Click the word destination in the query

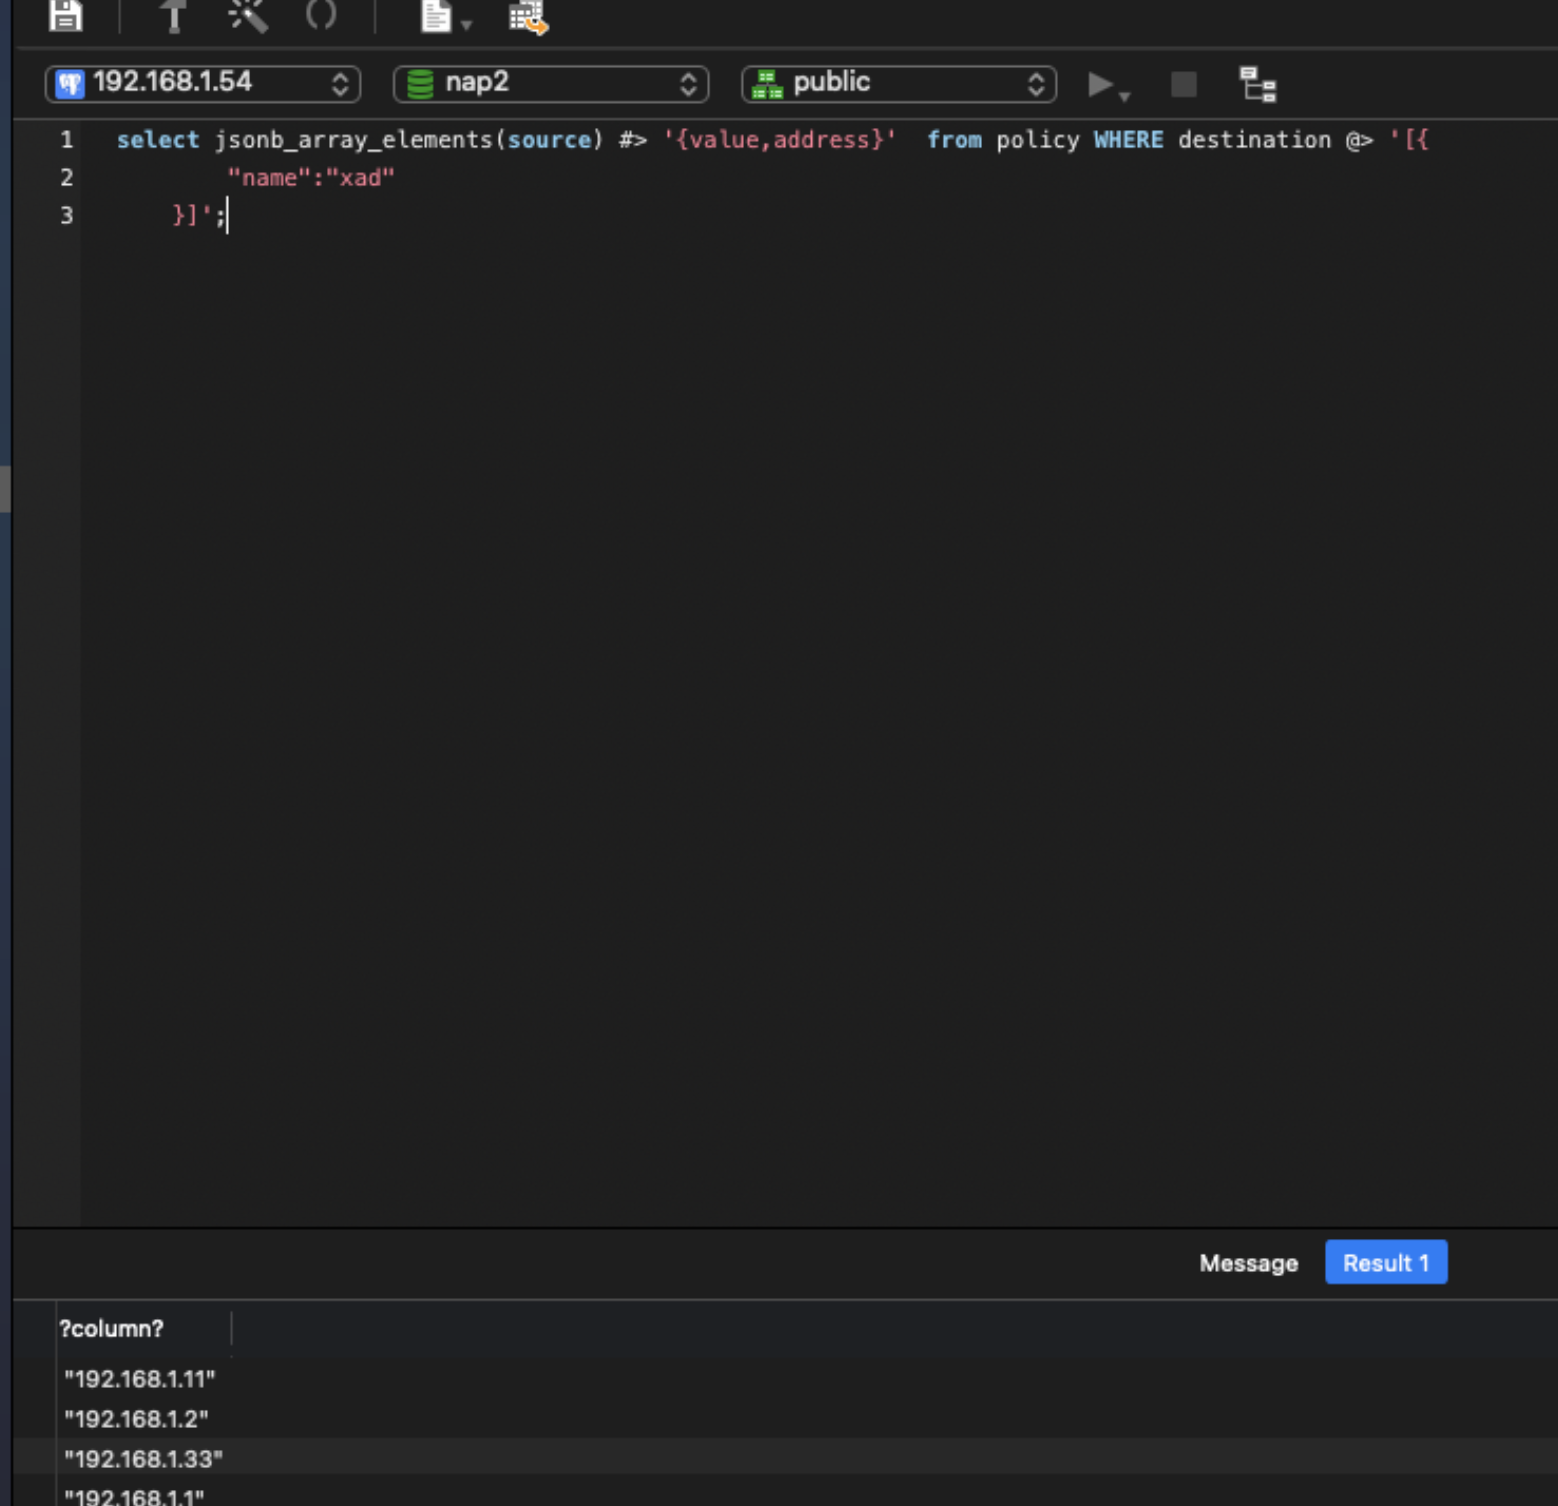pos(1254,140)
